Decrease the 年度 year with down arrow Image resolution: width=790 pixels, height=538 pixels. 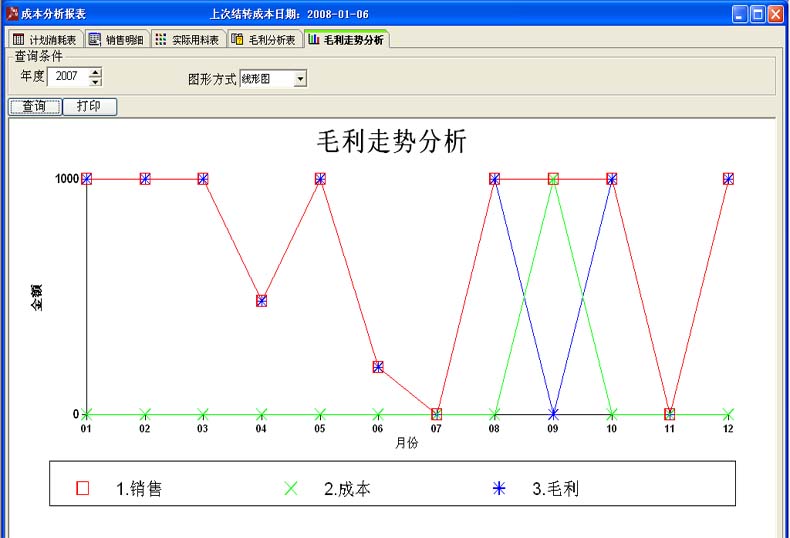click(x=95, y=82)
